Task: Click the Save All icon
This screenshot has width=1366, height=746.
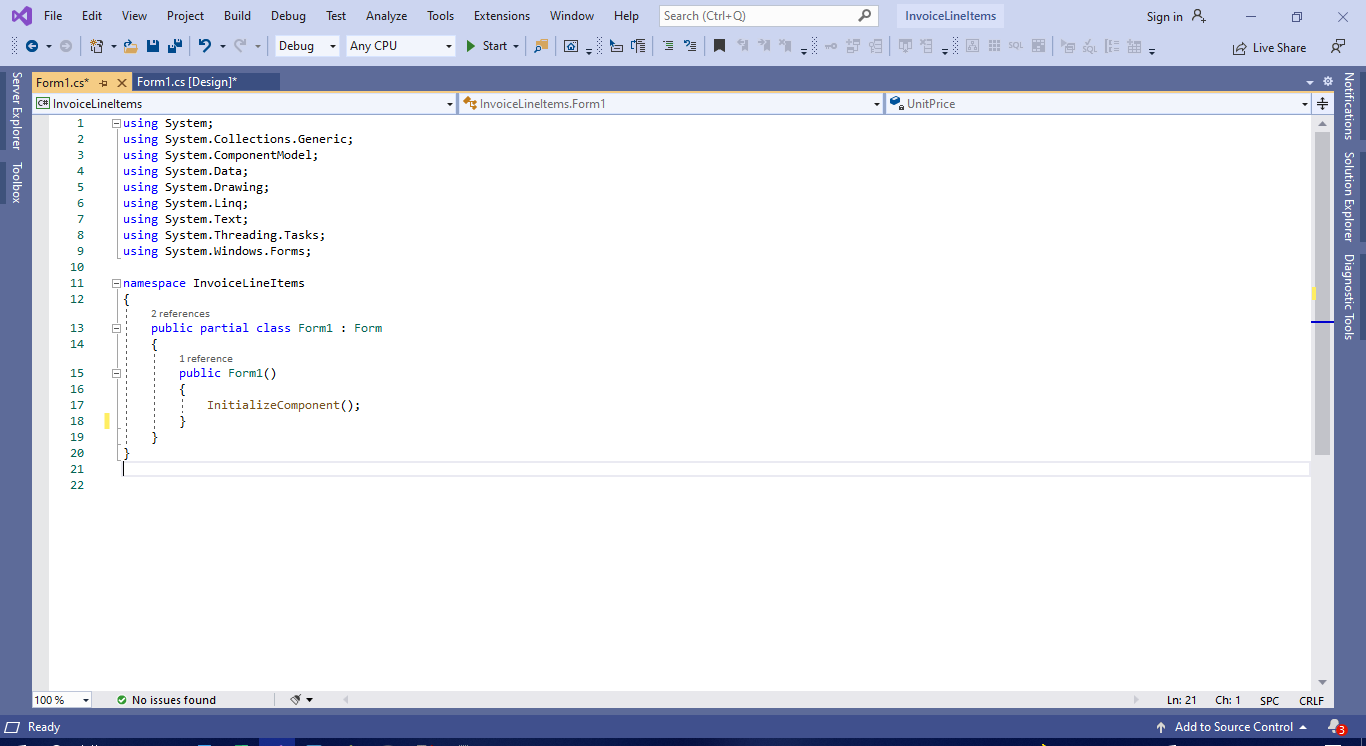Action: [x=175, y=46]
